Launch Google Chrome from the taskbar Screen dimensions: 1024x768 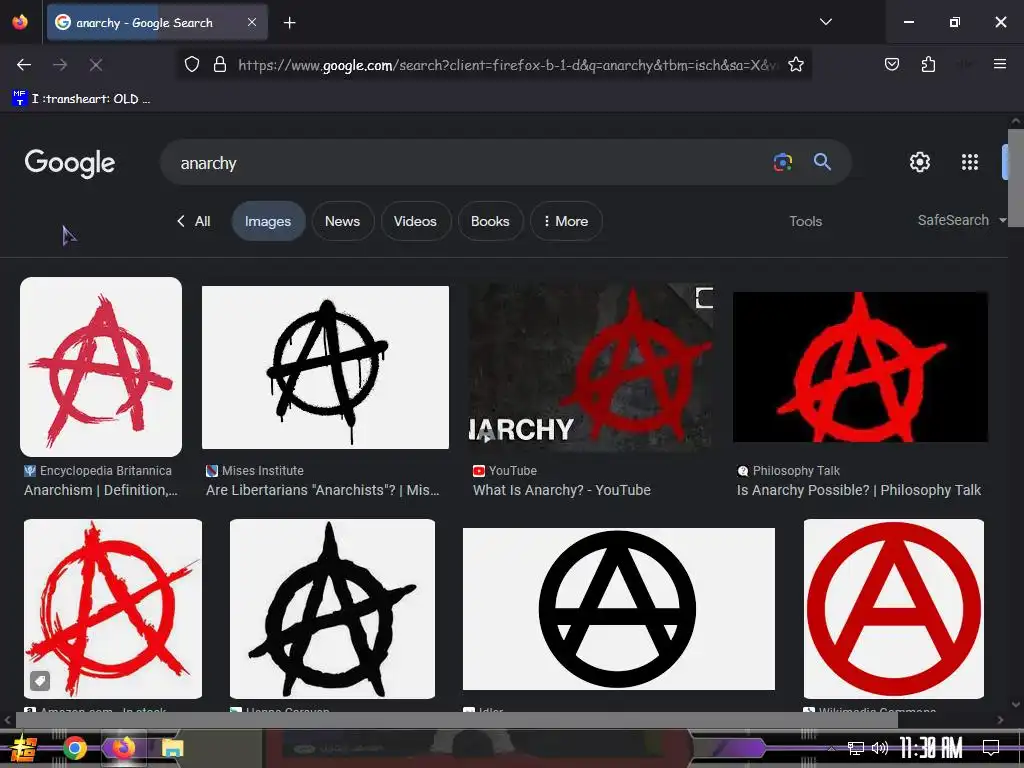click(x=74, y=748)
